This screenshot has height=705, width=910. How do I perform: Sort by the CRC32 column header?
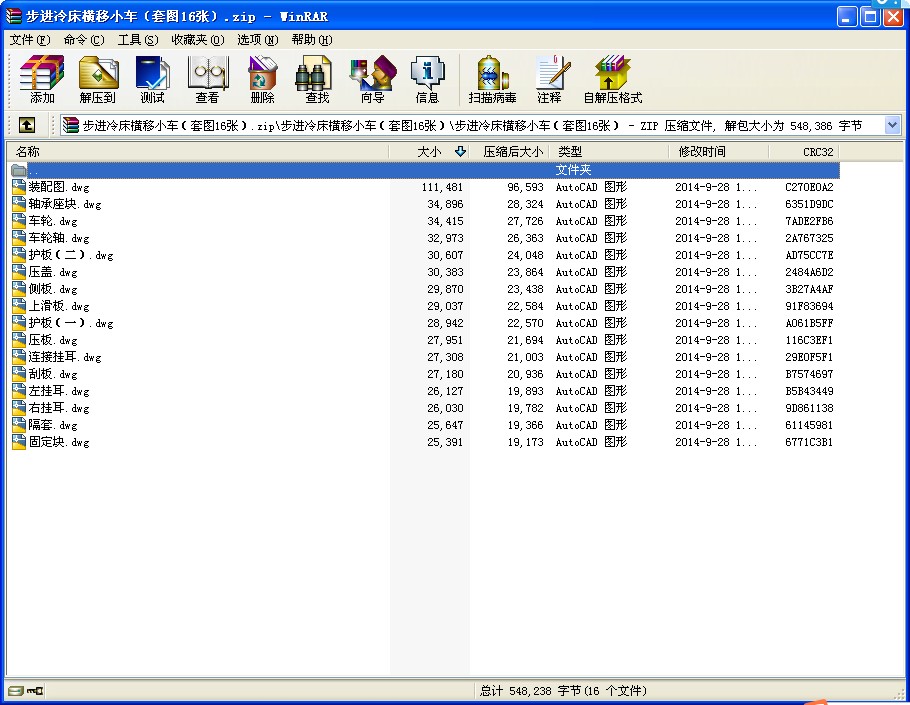tap(816, 152)
